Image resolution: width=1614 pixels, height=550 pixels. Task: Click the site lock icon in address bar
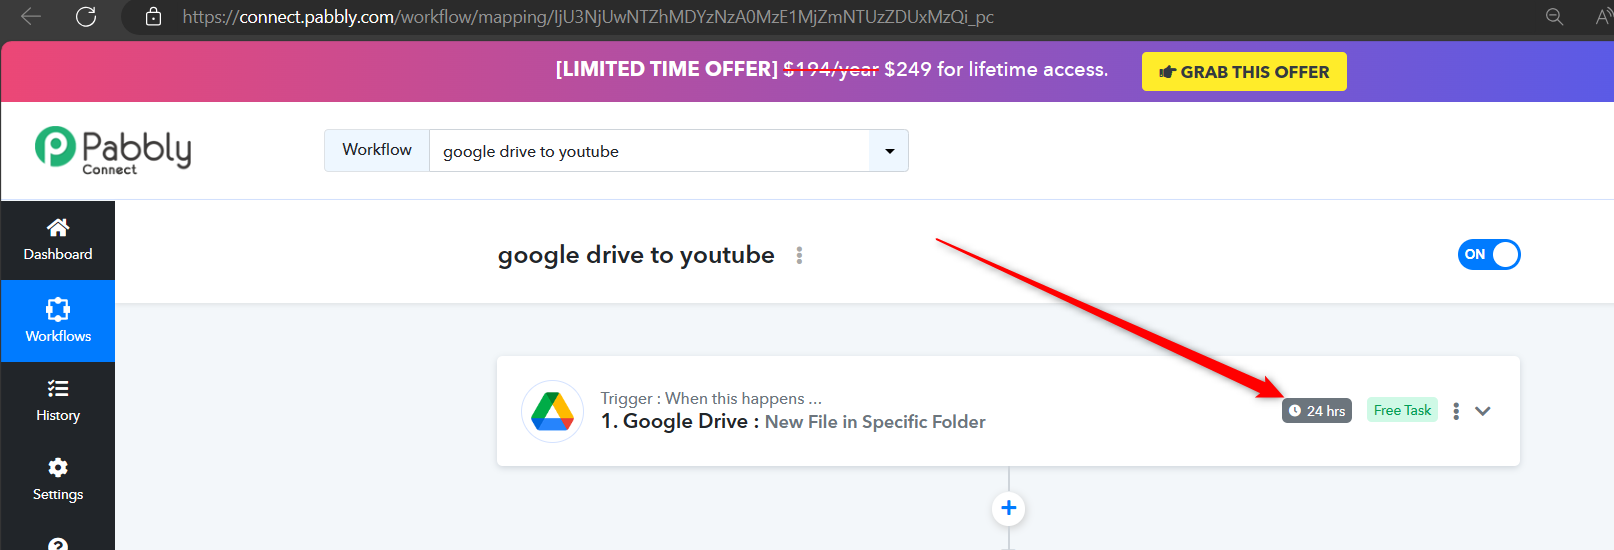pos(153,16)
